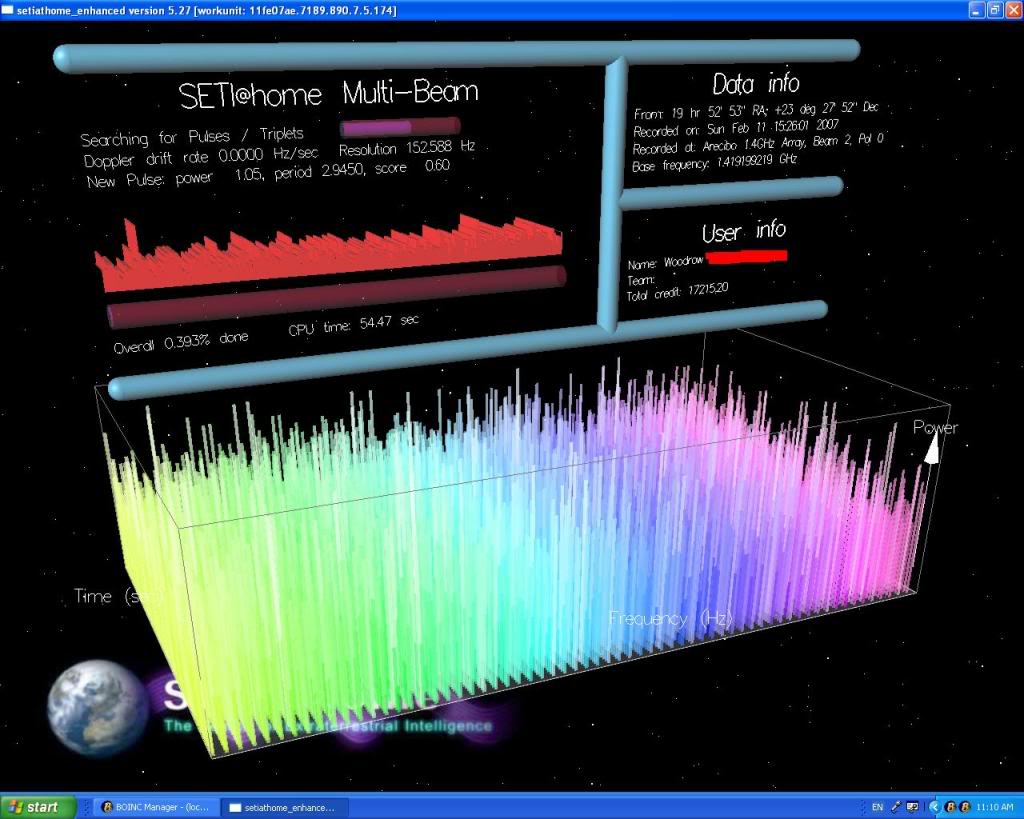Click the purple progress bar beside Triplets
This screenshot has width=1024, height=819.
click(x=400, y=126)
